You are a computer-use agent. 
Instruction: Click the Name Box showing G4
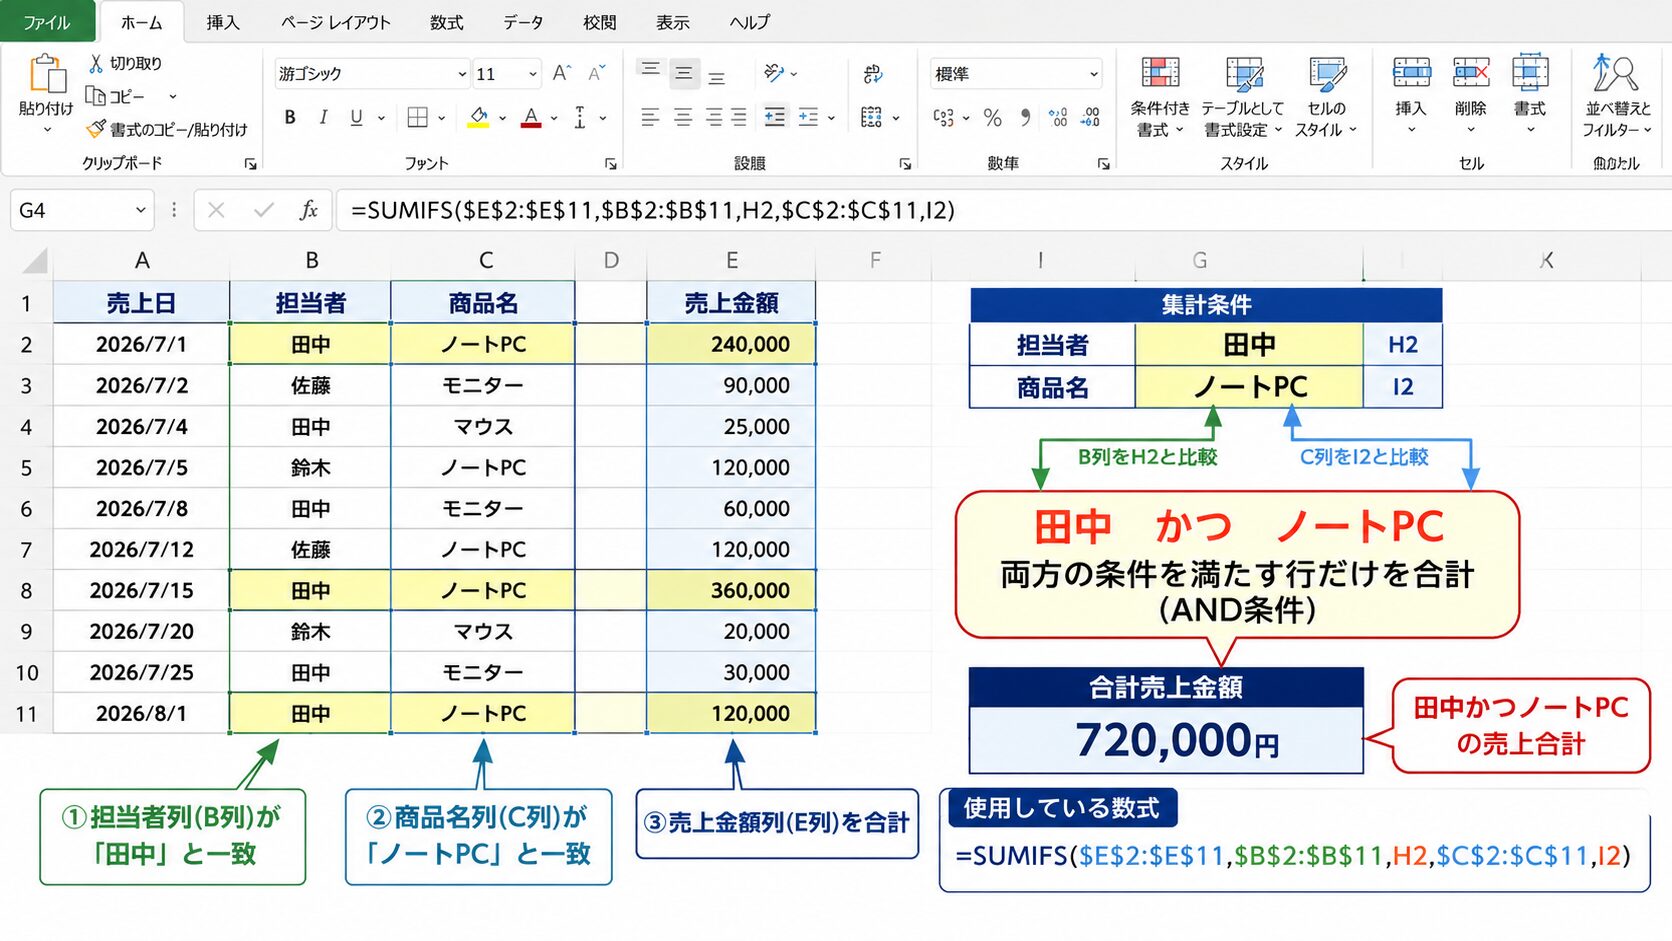click(x=82, y=210)
